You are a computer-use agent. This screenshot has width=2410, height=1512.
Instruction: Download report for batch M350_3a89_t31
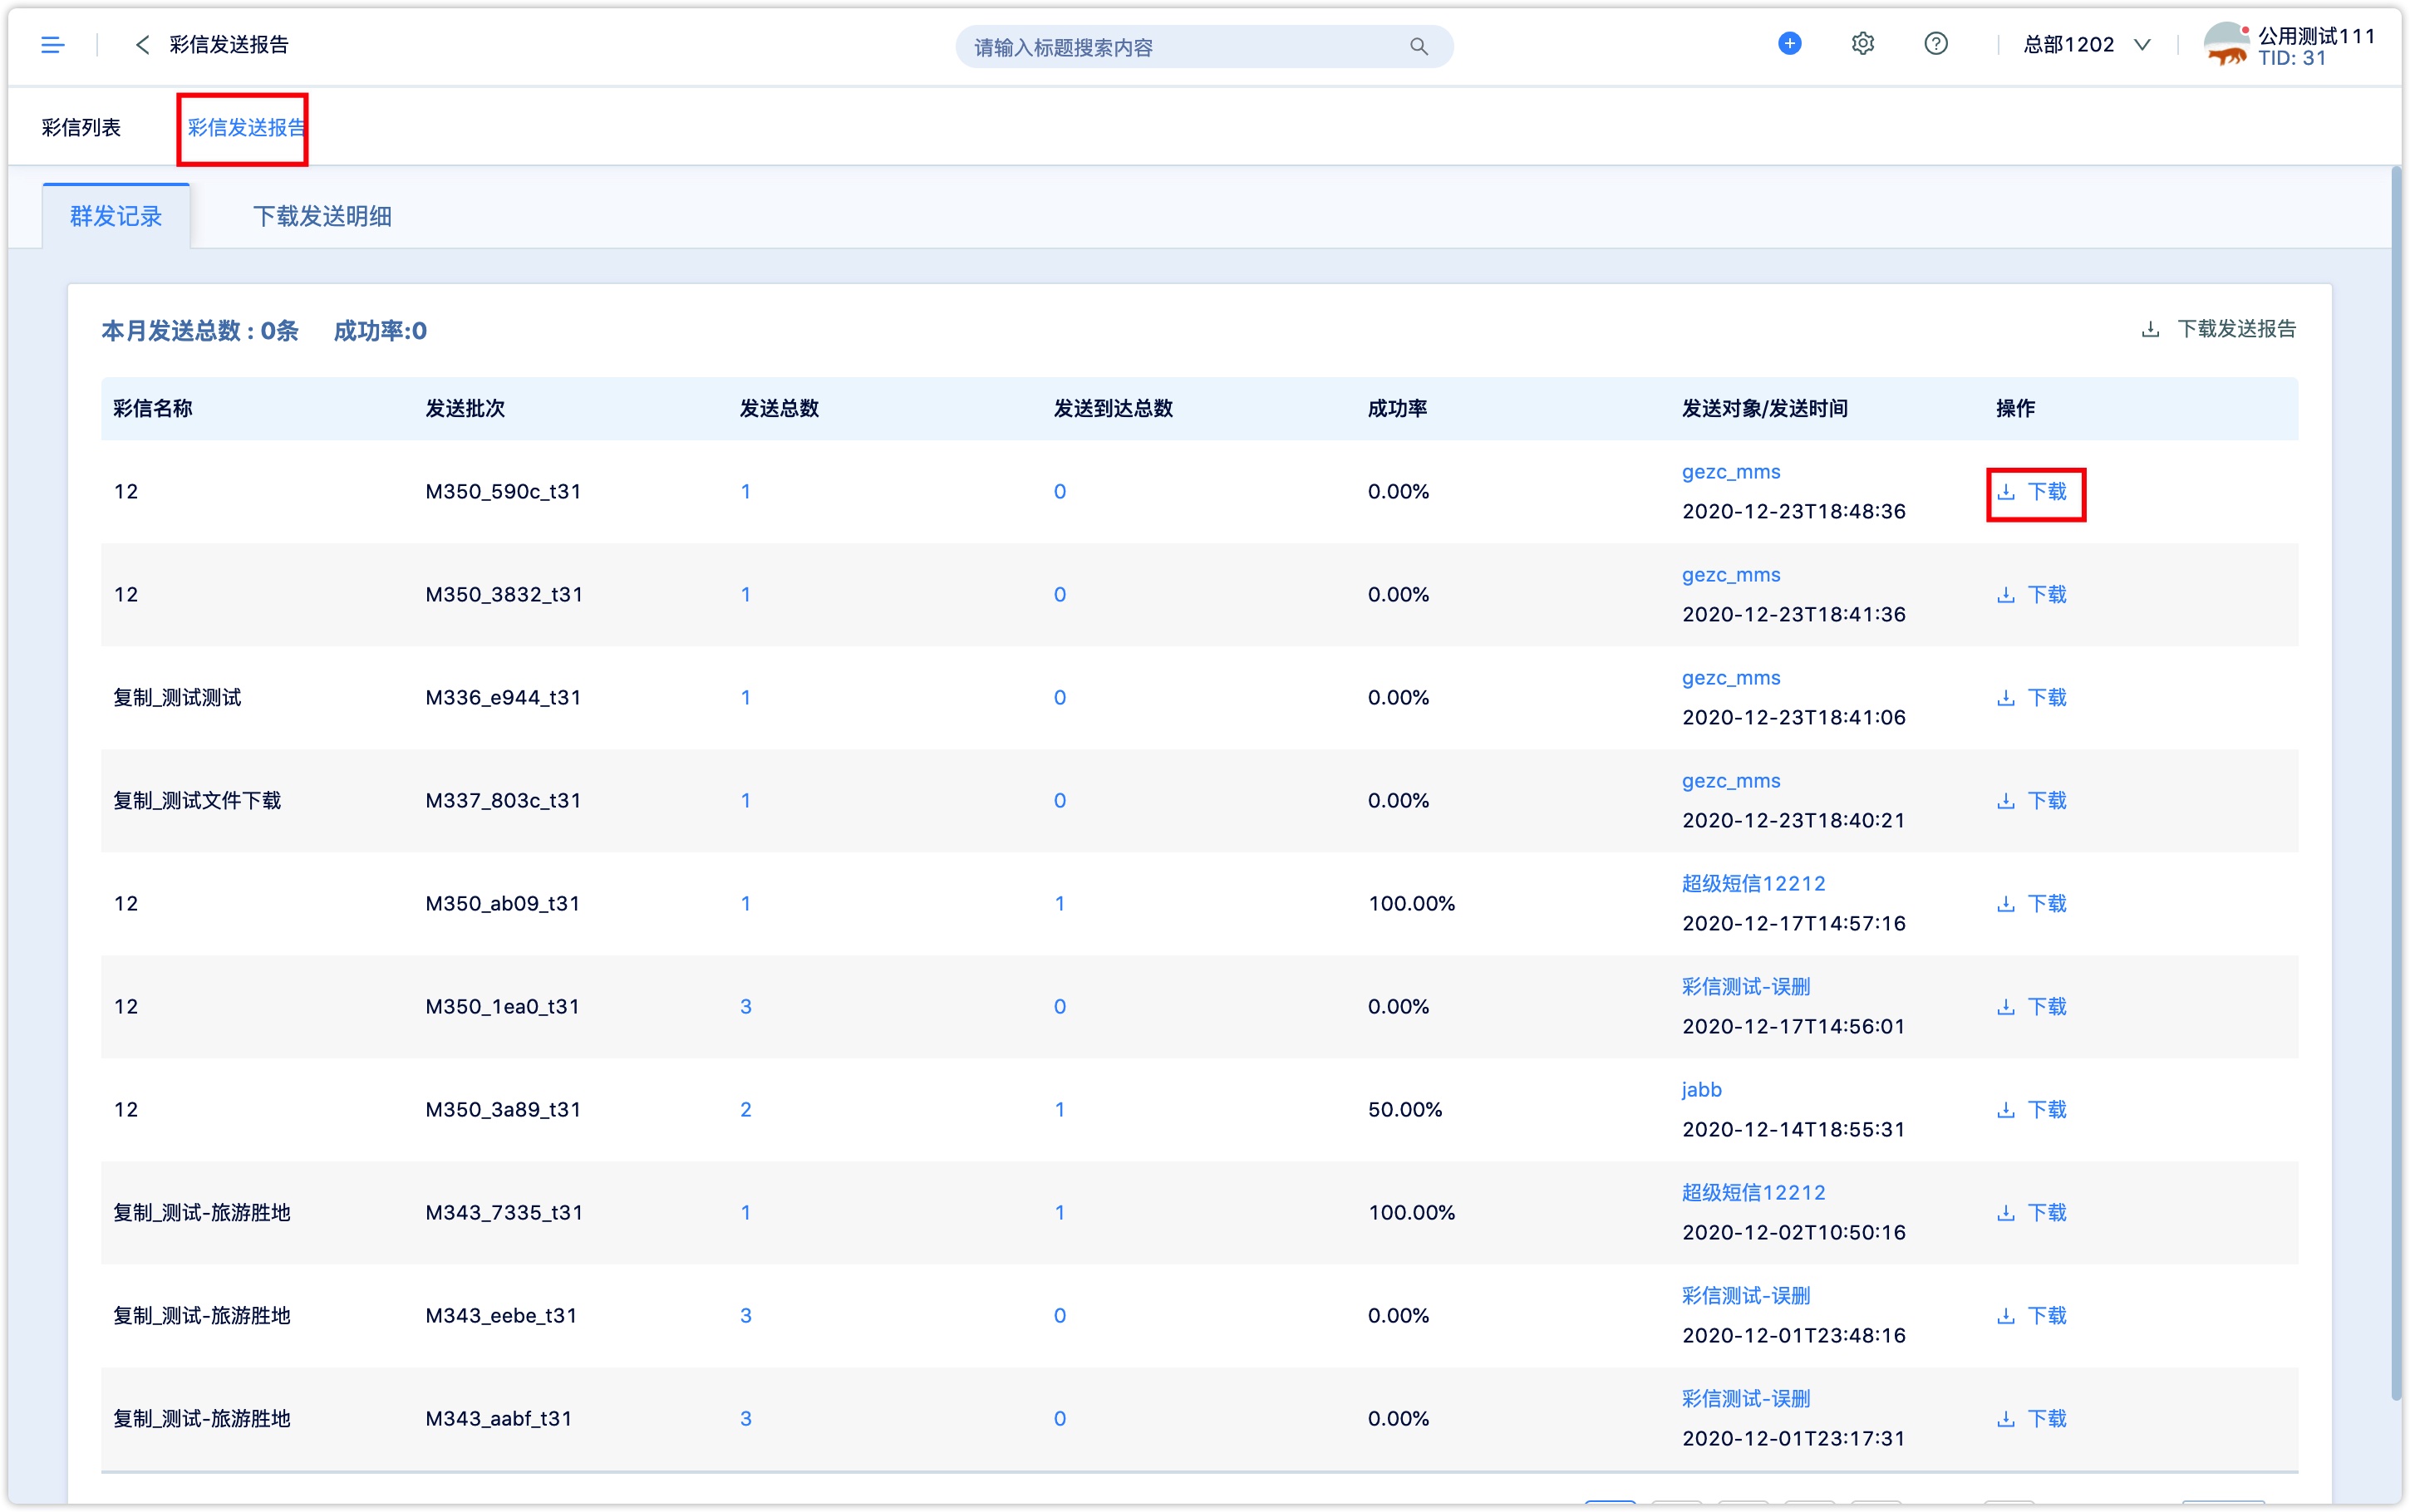pyautogui.click(x=2032, y=1110)
